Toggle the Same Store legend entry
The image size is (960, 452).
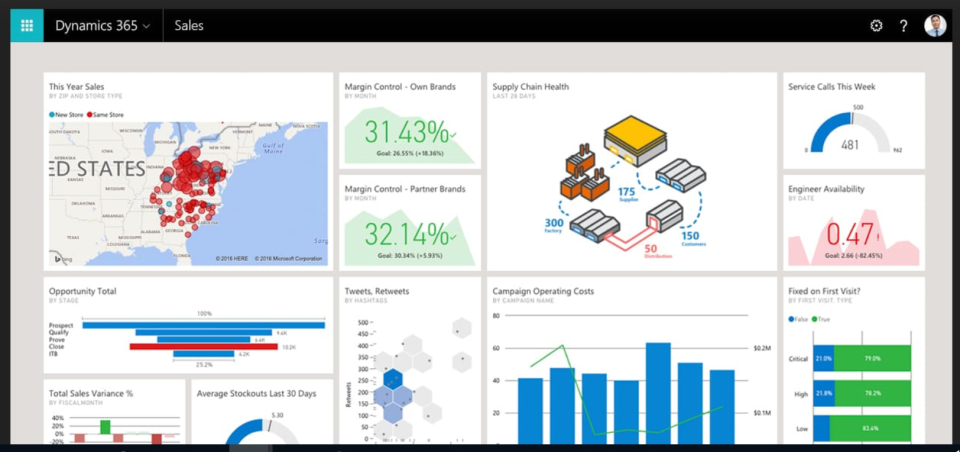[x=110, y=115]
